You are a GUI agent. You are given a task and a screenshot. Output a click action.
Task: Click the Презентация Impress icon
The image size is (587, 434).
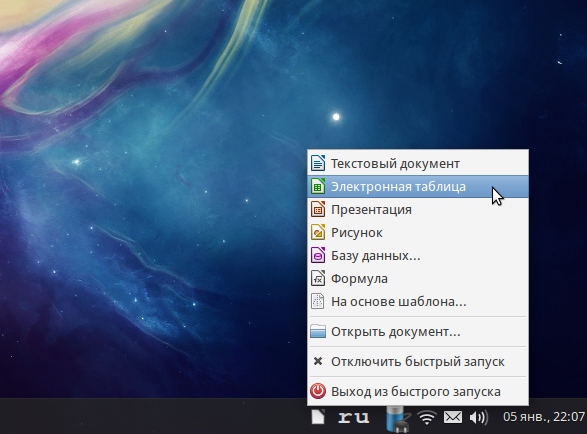pos(318,209)
